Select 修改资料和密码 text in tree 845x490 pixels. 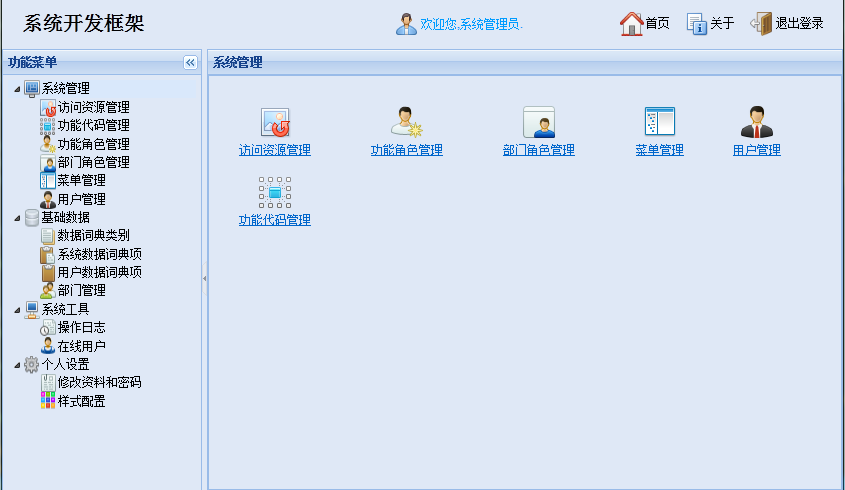[100, 382]
